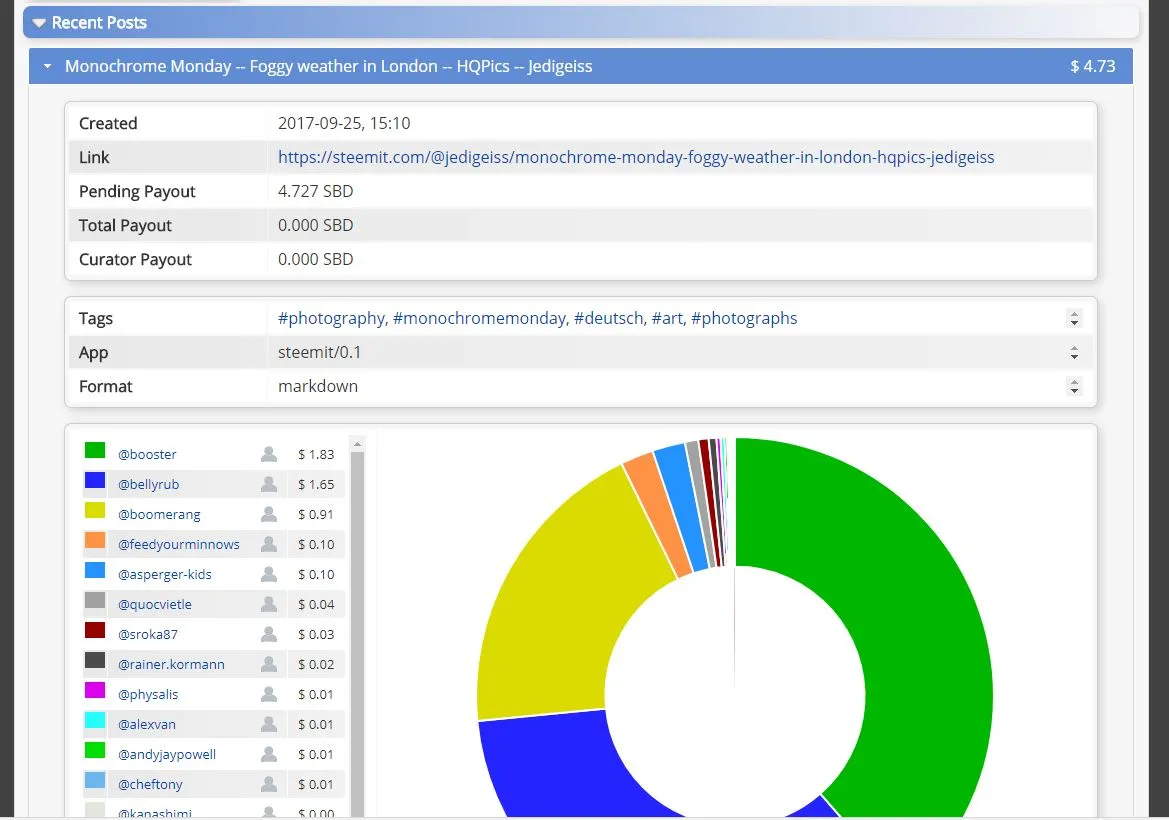1169x820 pixels.
Task: Open @rainer.kormann voter profile link
Action: [171, 664]
